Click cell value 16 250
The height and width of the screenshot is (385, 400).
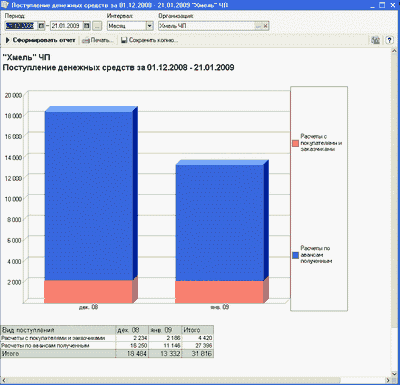132,346
